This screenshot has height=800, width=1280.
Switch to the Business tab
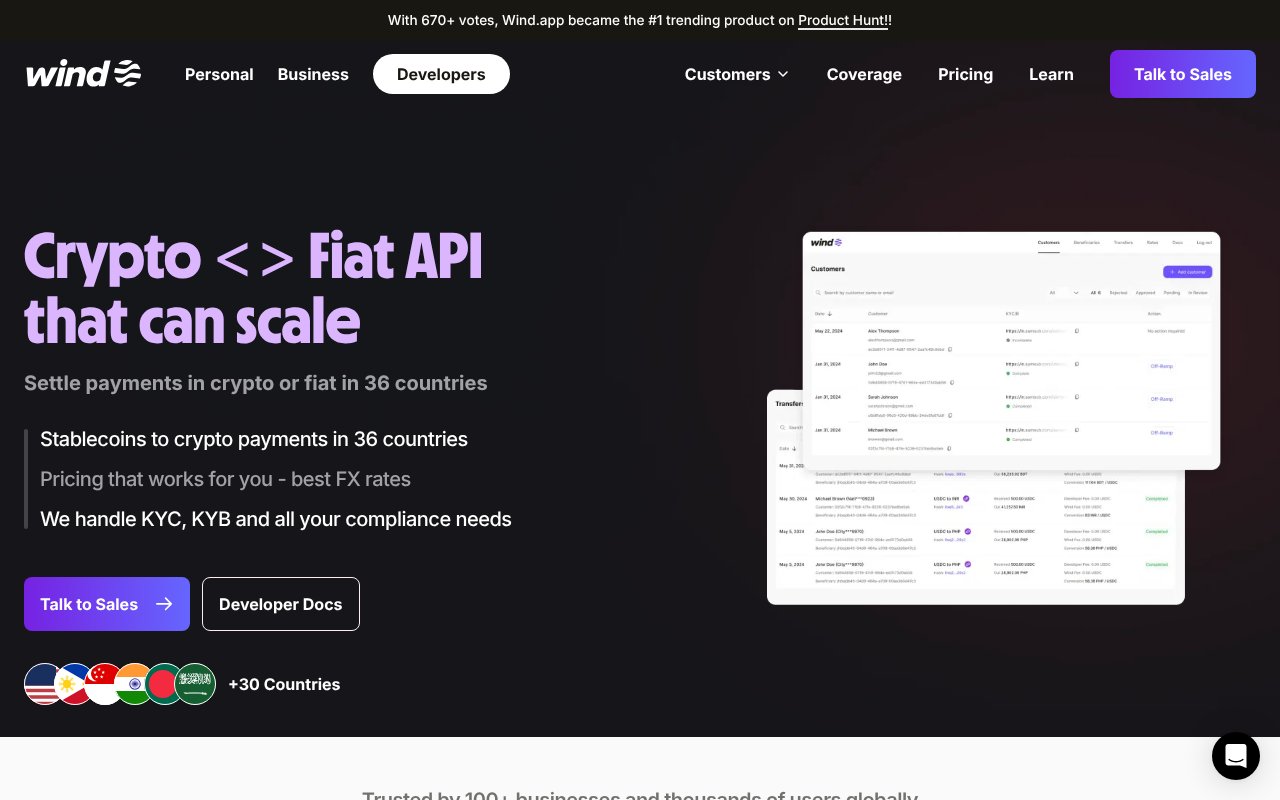click(x=313, y=74)
